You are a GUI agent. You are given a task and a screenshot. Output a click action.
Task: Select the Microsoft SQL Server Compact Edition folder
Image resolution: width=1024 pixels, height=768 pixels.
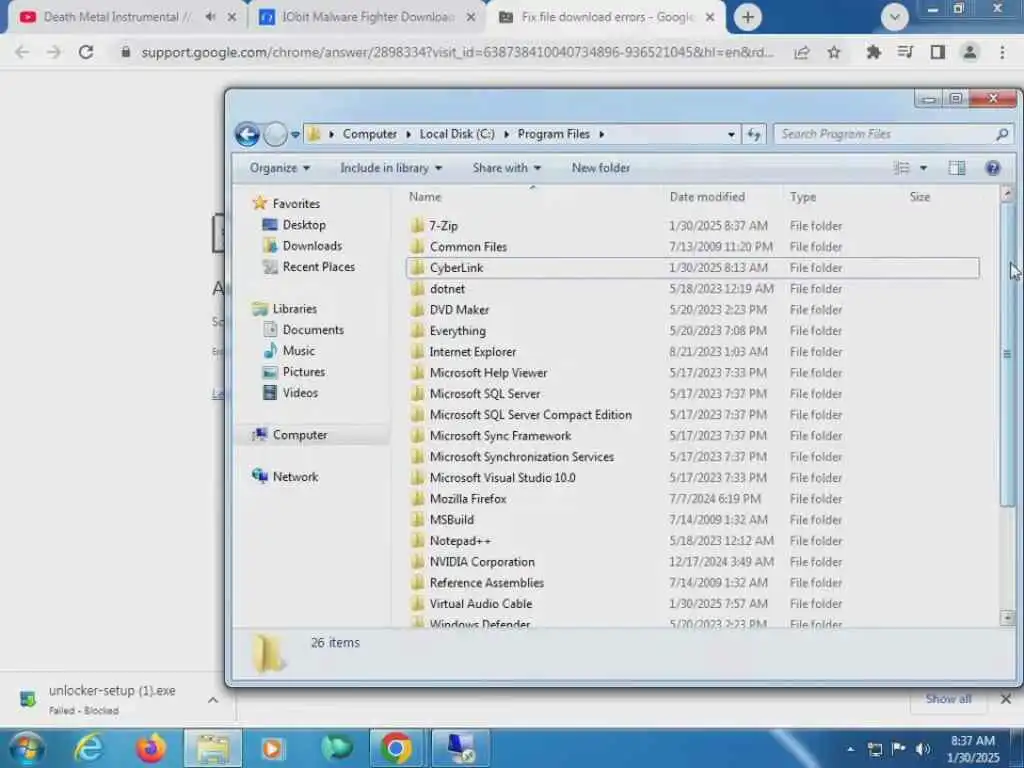point(692,415)
